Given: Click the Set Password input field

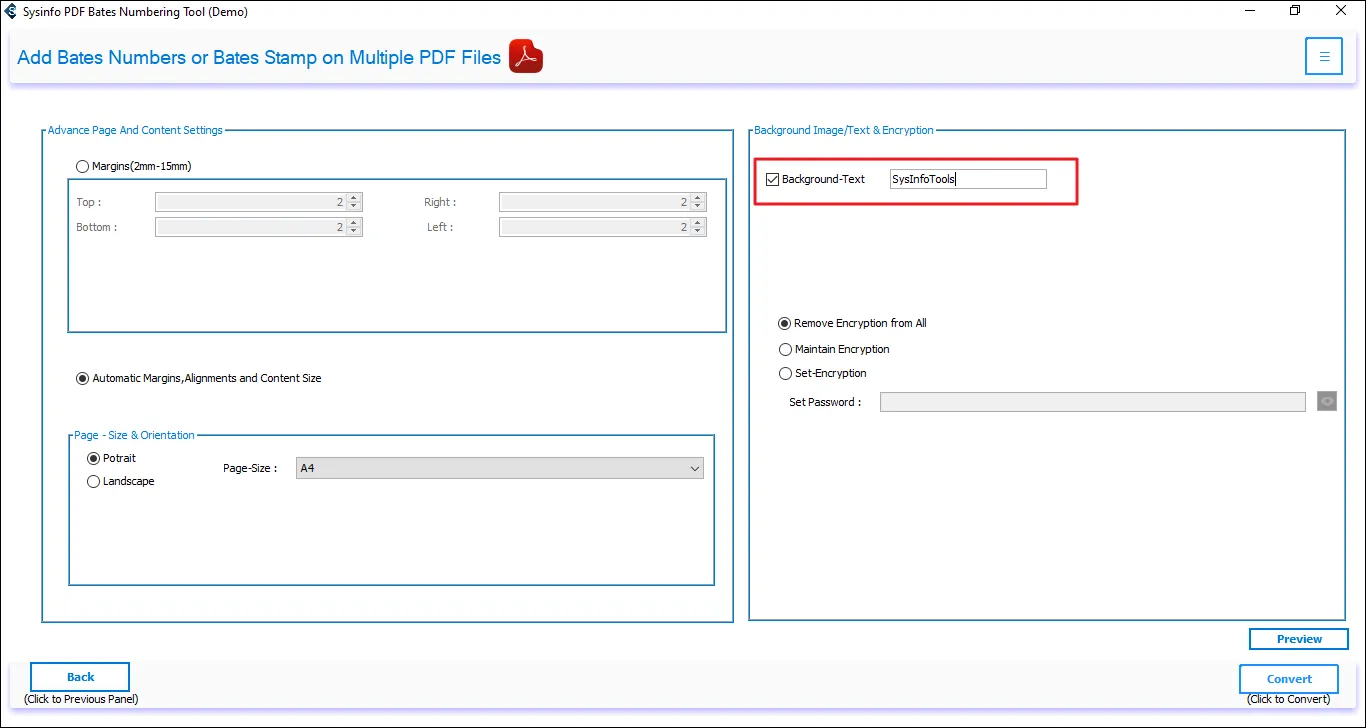Looking at the screenshot, I should point(1093,402).
